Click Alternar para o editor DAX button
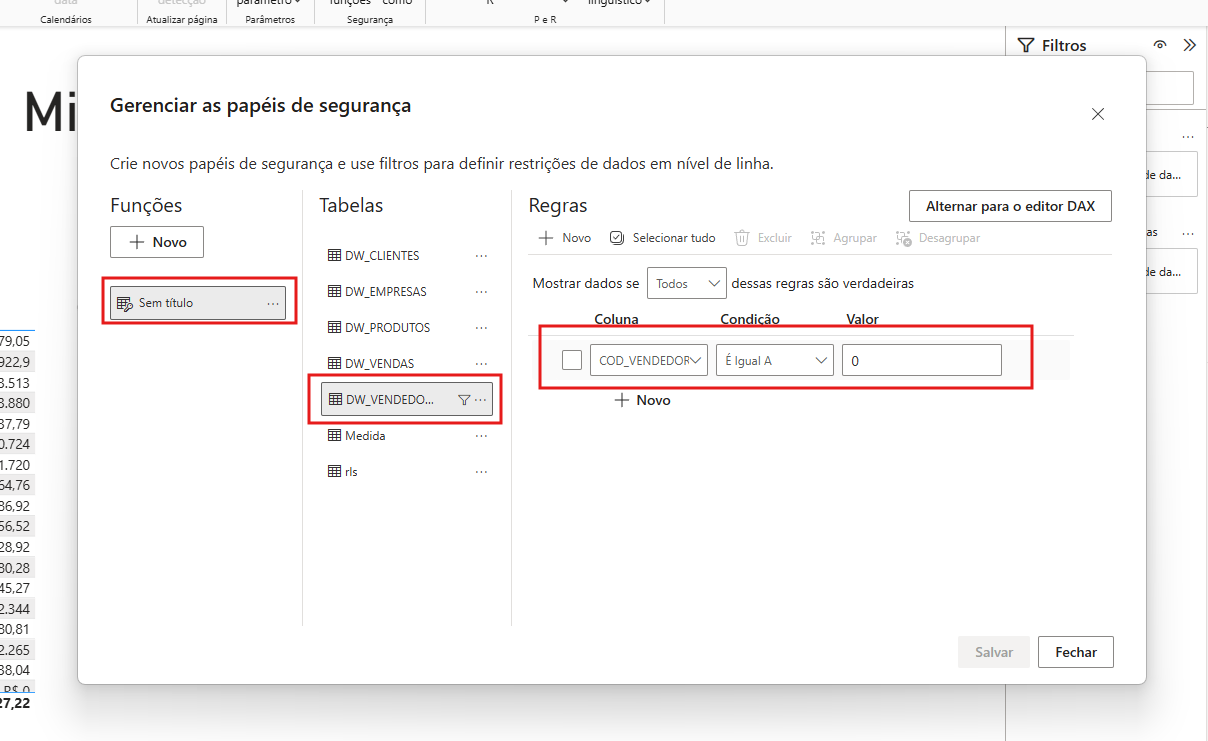The height and width of the screenshot is (741, 1208). coord(1010,206)
